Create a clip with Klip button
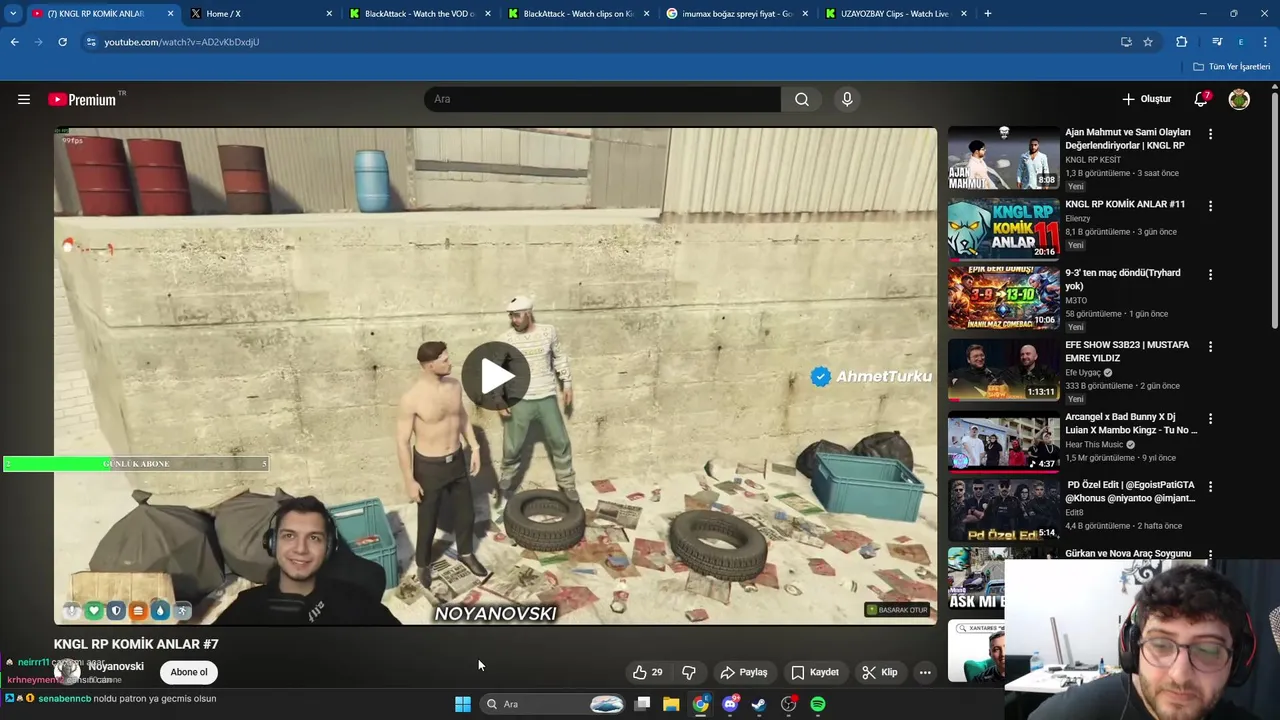 click(x=880, y=672)
